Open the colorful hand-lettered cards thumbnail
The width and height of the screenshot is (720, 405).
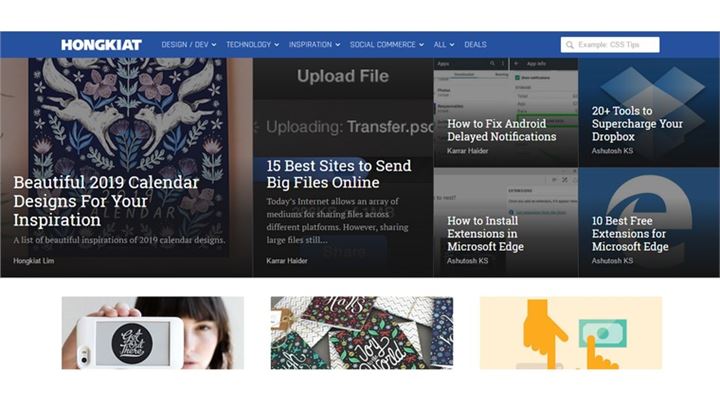[361, 333]
